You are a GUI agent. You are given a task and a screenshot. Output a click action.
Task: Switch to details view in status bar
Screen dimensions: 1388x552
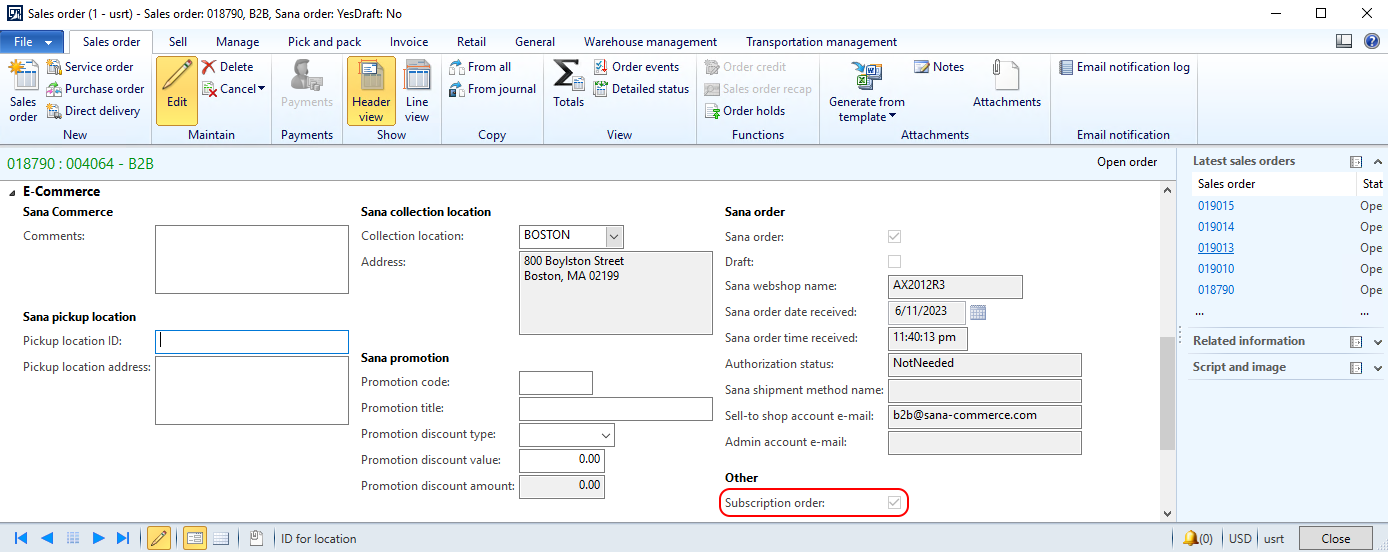195,538
